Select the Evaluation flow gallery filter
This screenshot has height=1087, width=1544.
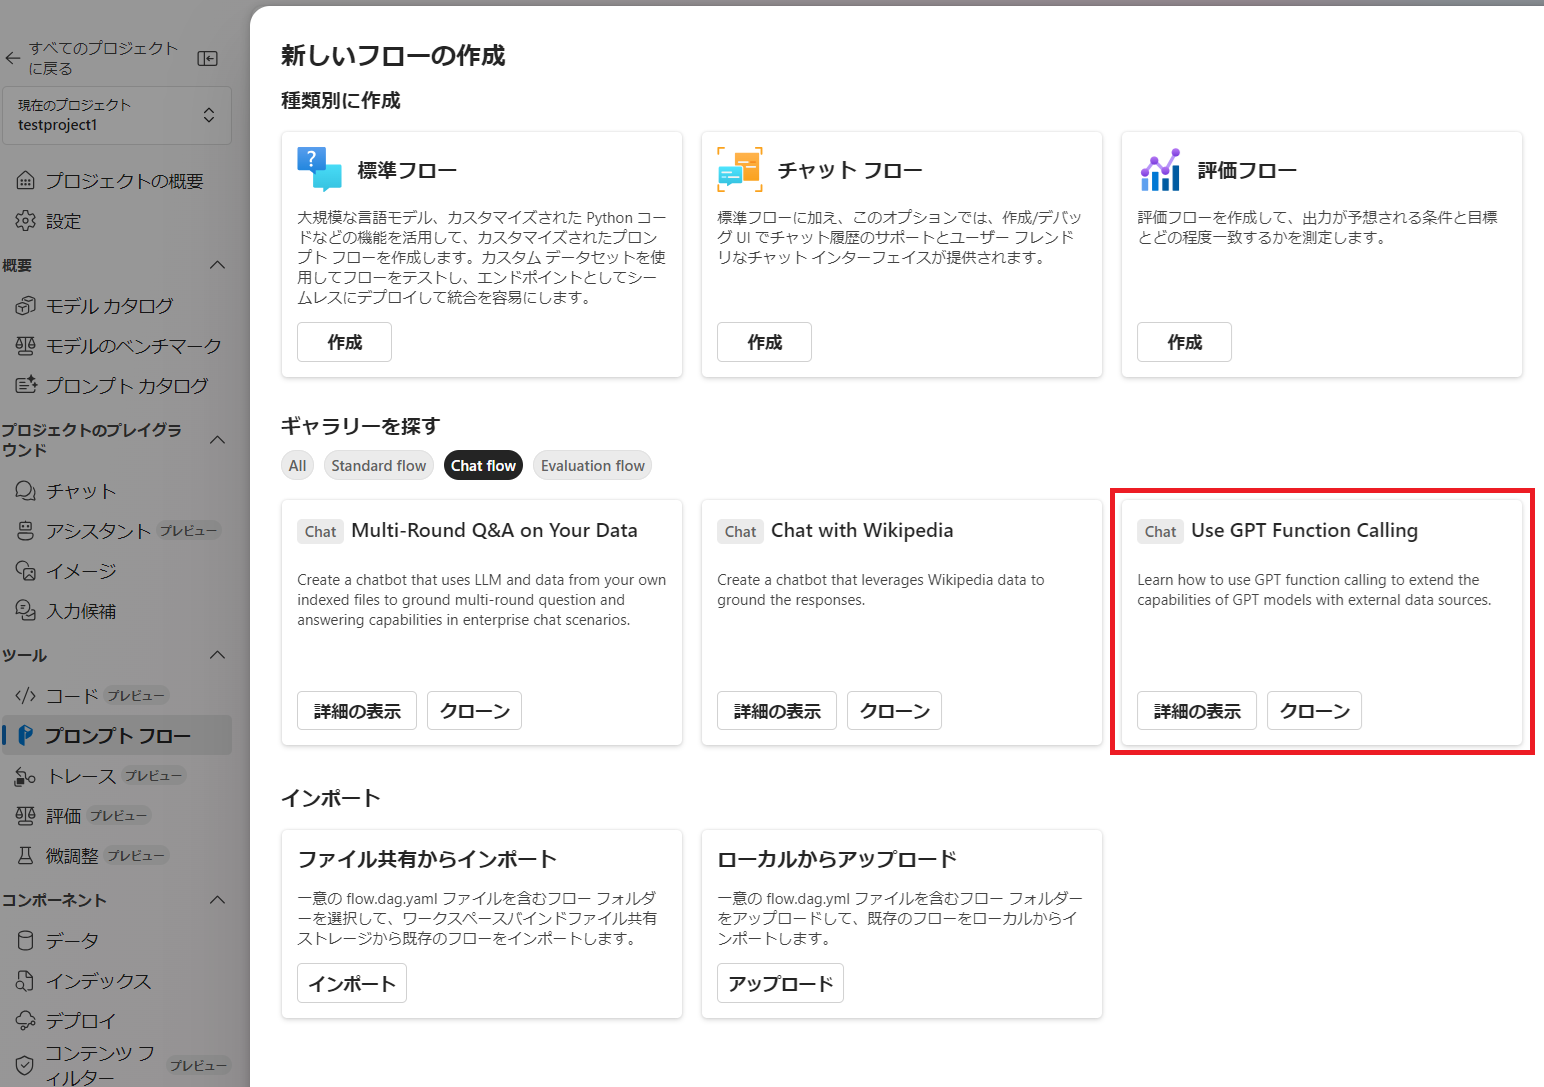(x=593, y=465)
